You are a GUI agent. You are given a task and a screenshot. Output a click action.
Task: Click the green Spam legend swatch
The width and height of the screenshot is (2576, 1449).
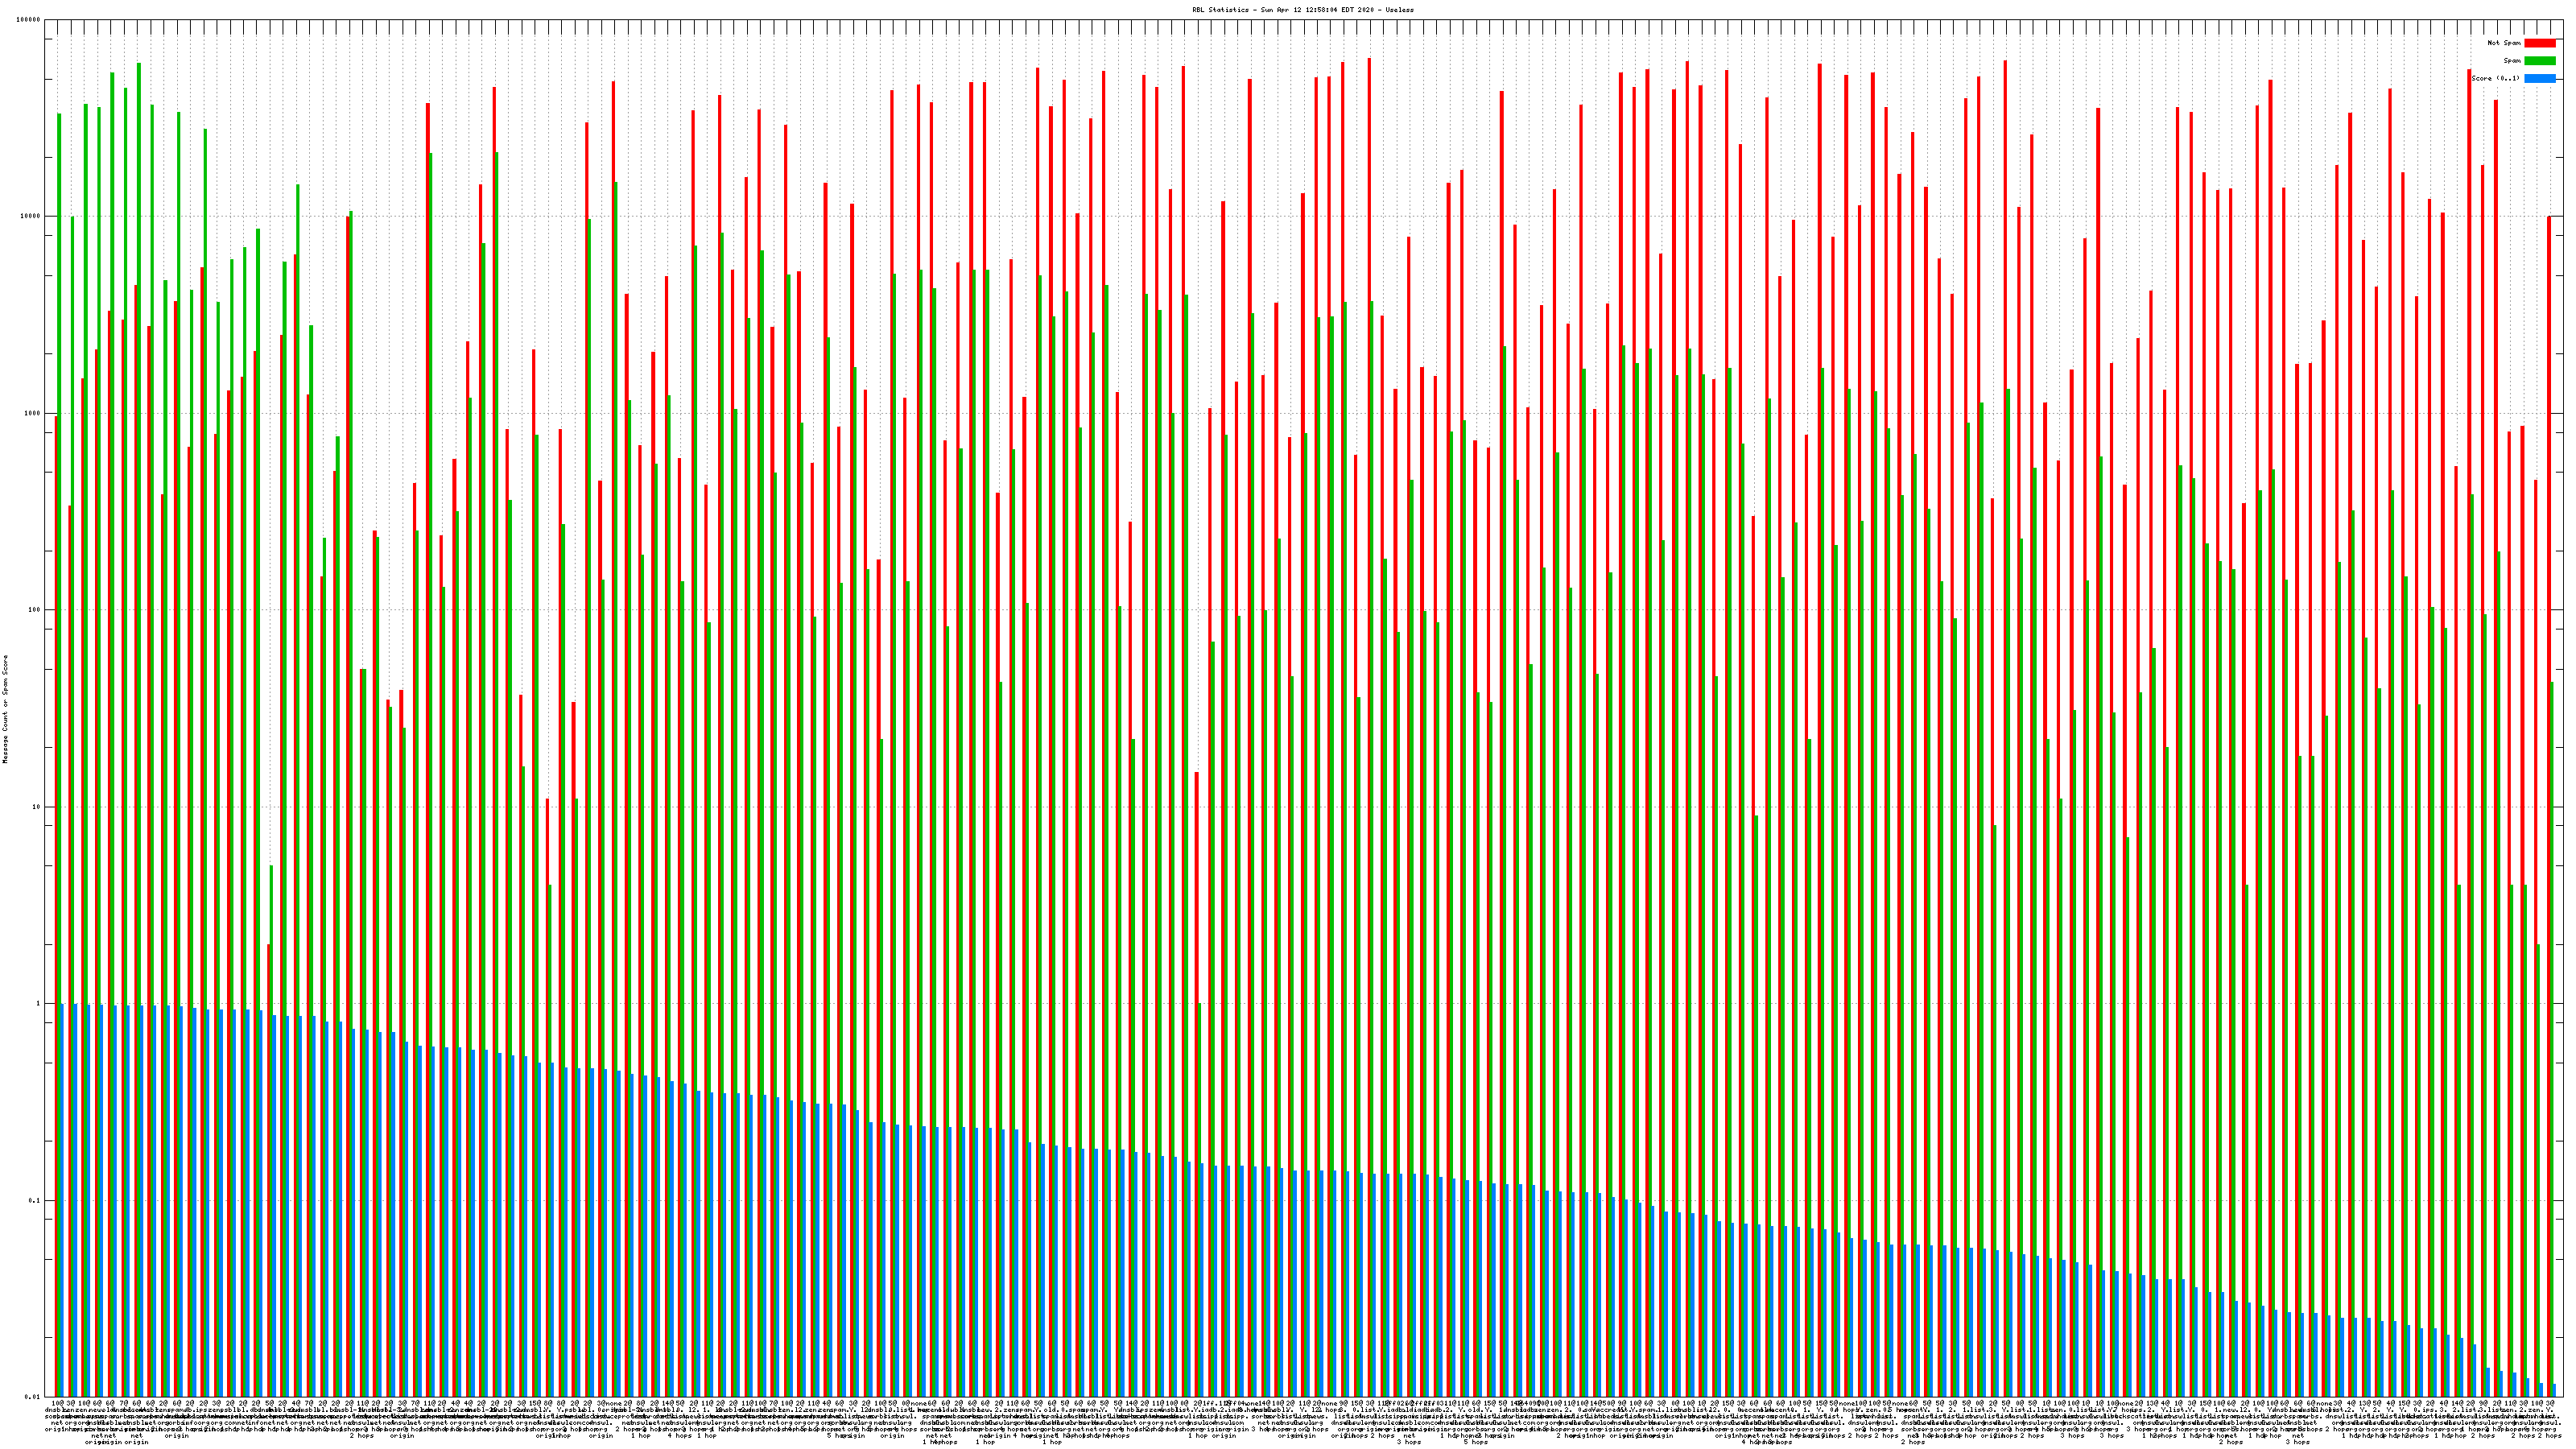click(2540, 61)
